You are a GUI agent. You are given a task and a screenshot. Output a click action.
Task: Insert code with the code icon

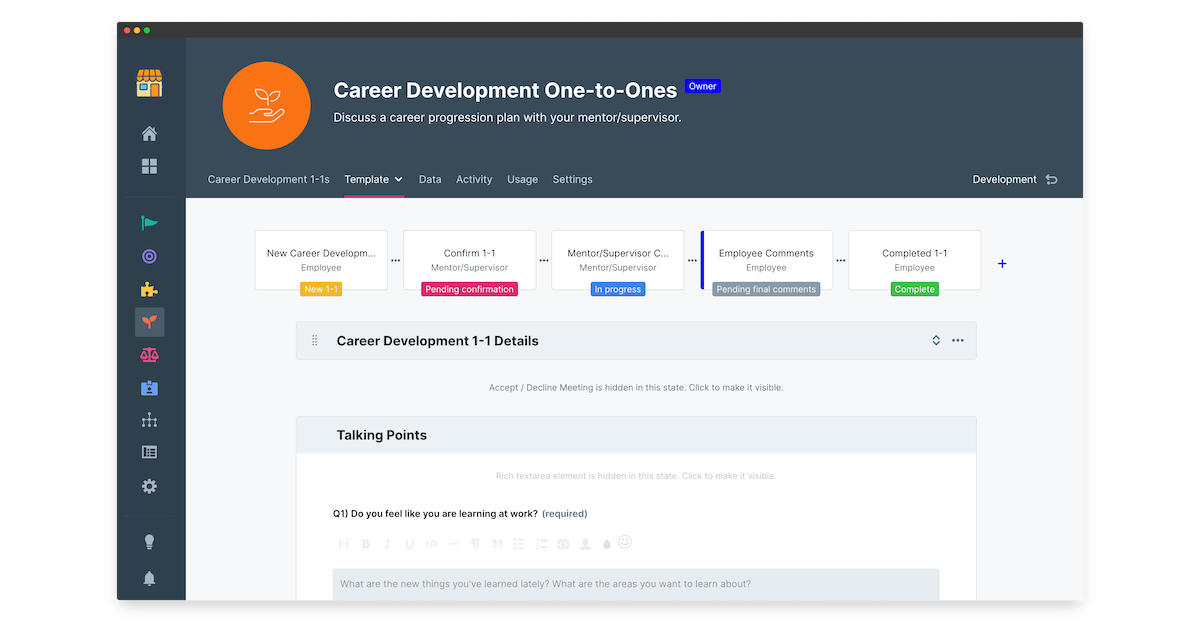[431, 544]
